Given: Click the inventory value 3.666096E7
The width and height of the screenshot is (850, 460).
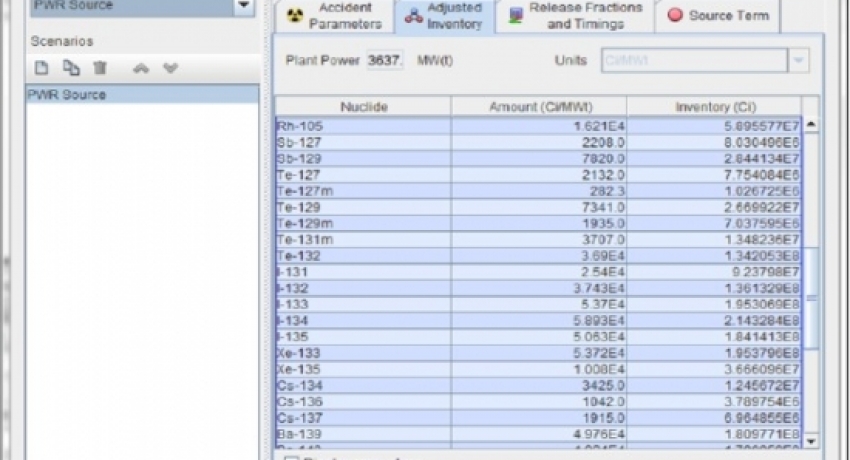Looking at the screenshot, I should coord(762,370).
